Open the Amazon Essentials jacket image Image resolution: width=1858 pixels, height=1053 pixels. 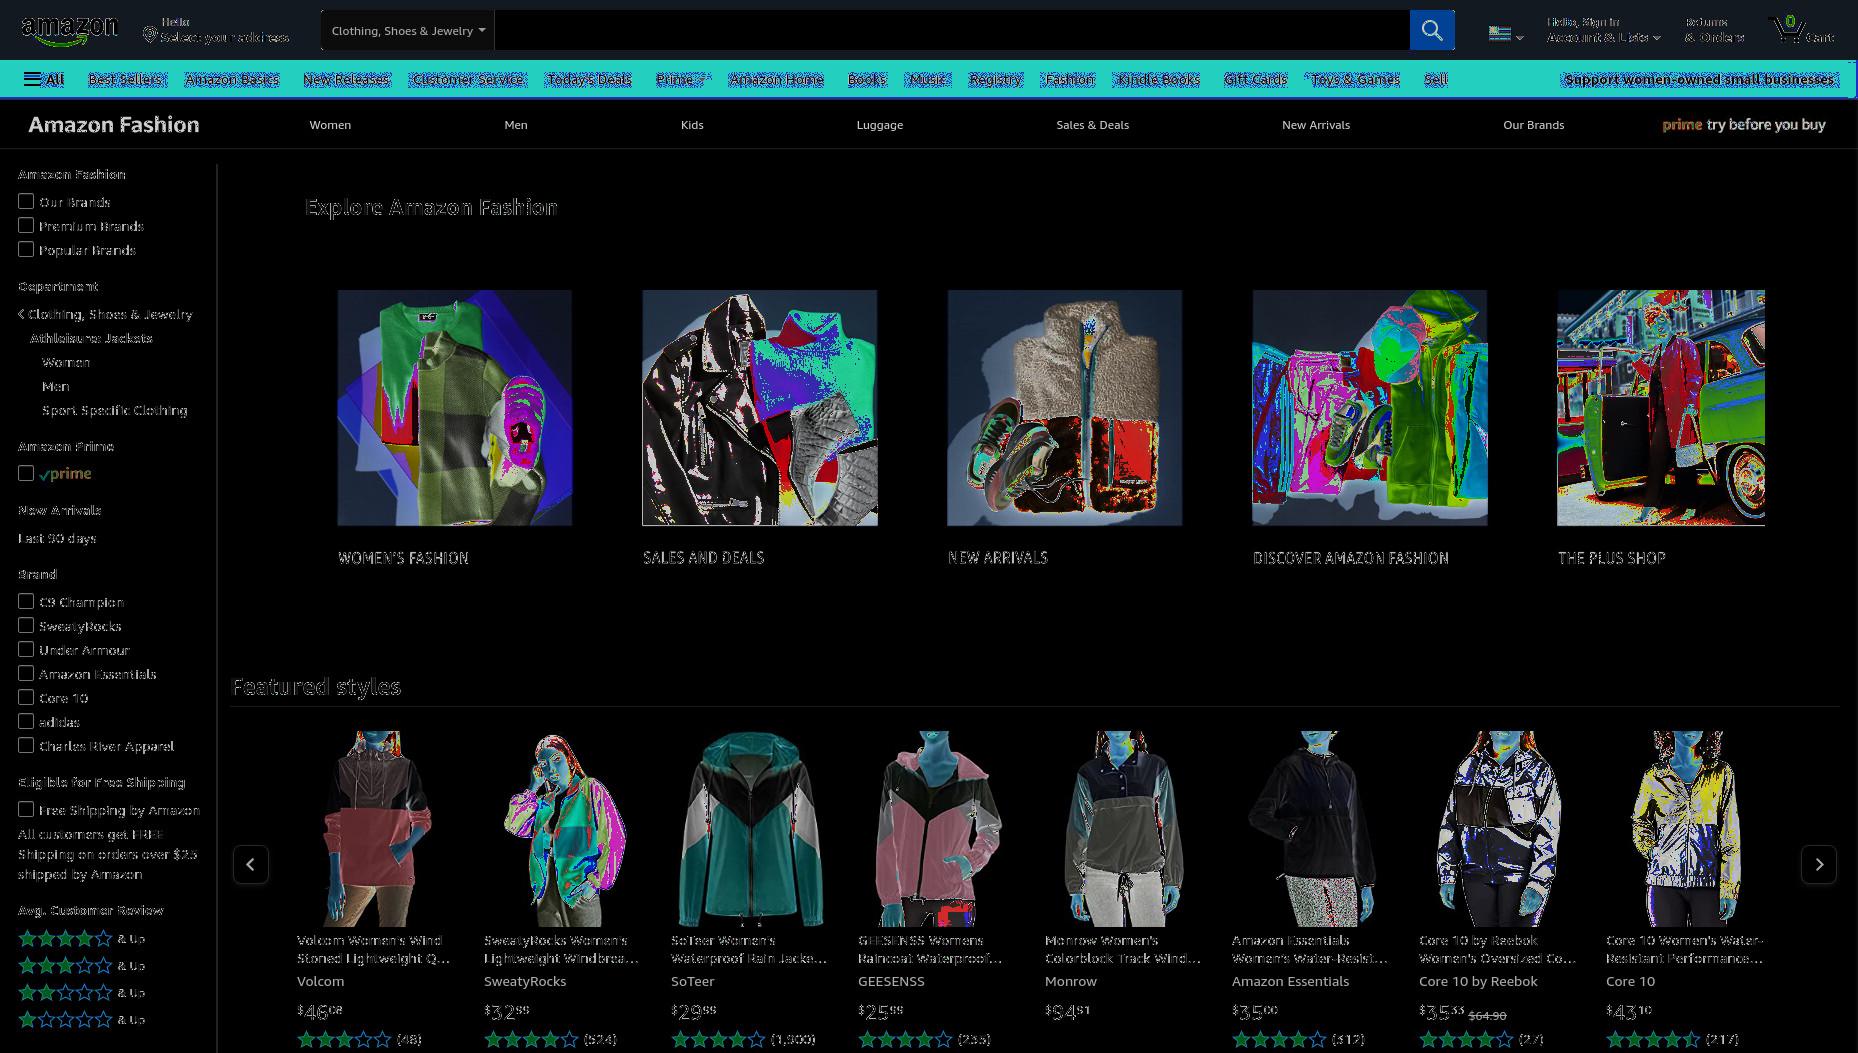coord(1312,828)
